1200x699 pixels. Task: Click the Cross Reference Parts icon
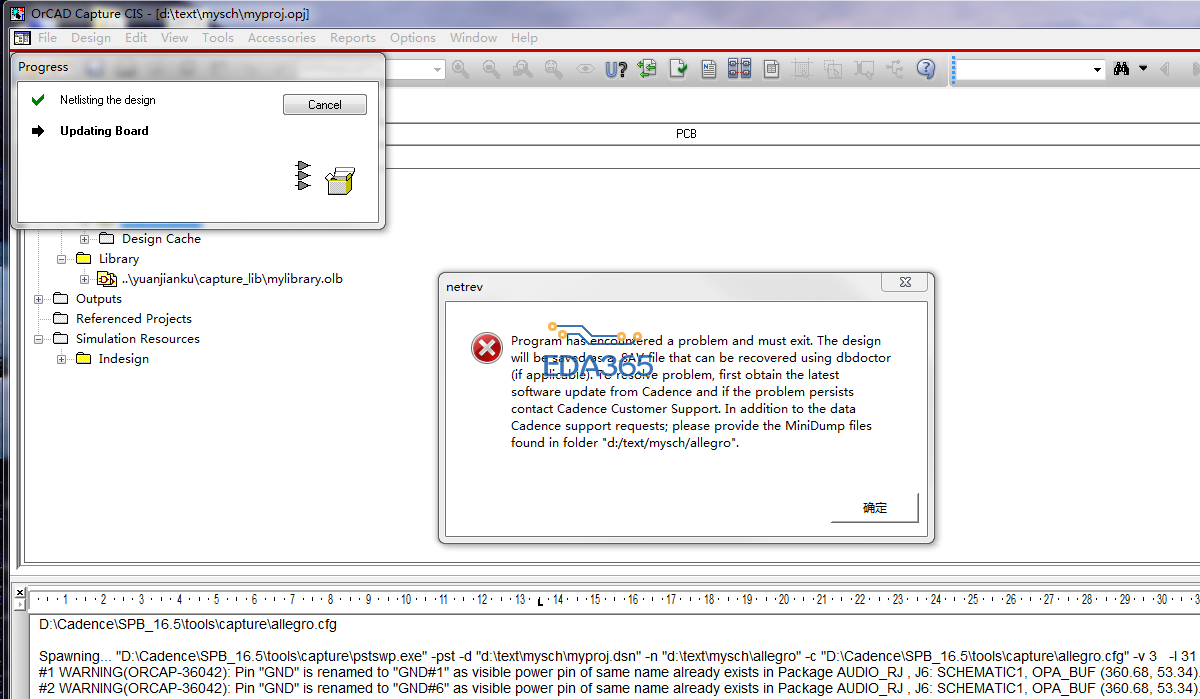[739, 69]
